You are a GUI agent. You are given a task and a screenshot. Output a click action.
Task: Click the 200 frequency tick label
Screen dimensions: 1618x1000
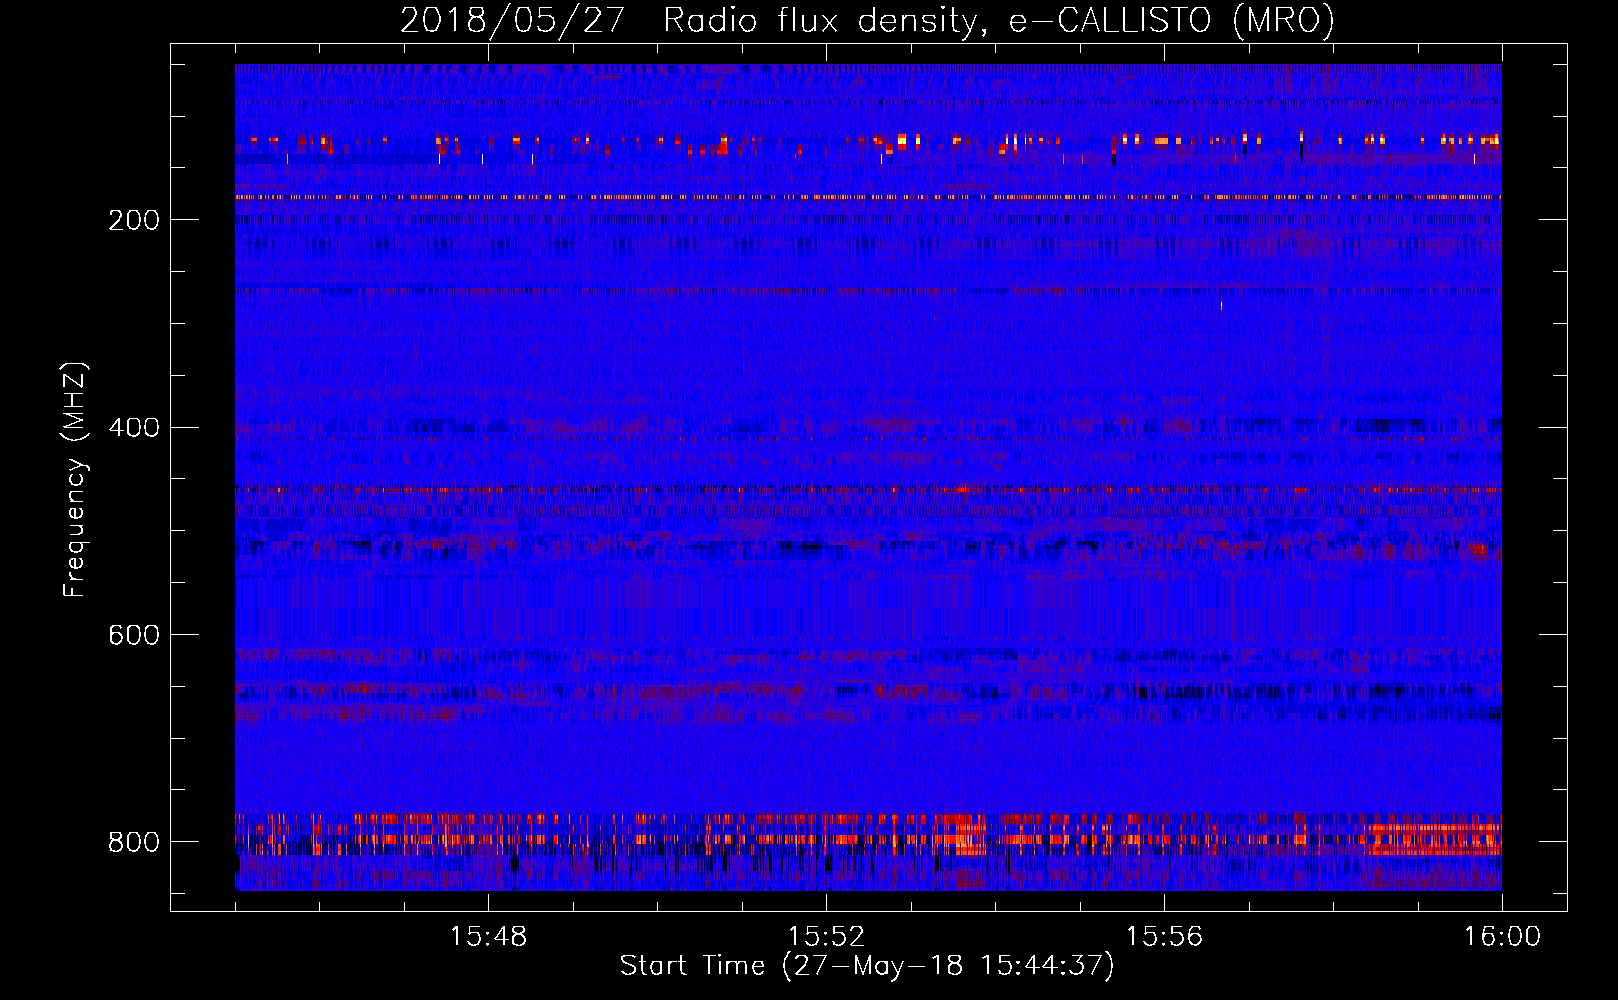(x=134, y=220)
